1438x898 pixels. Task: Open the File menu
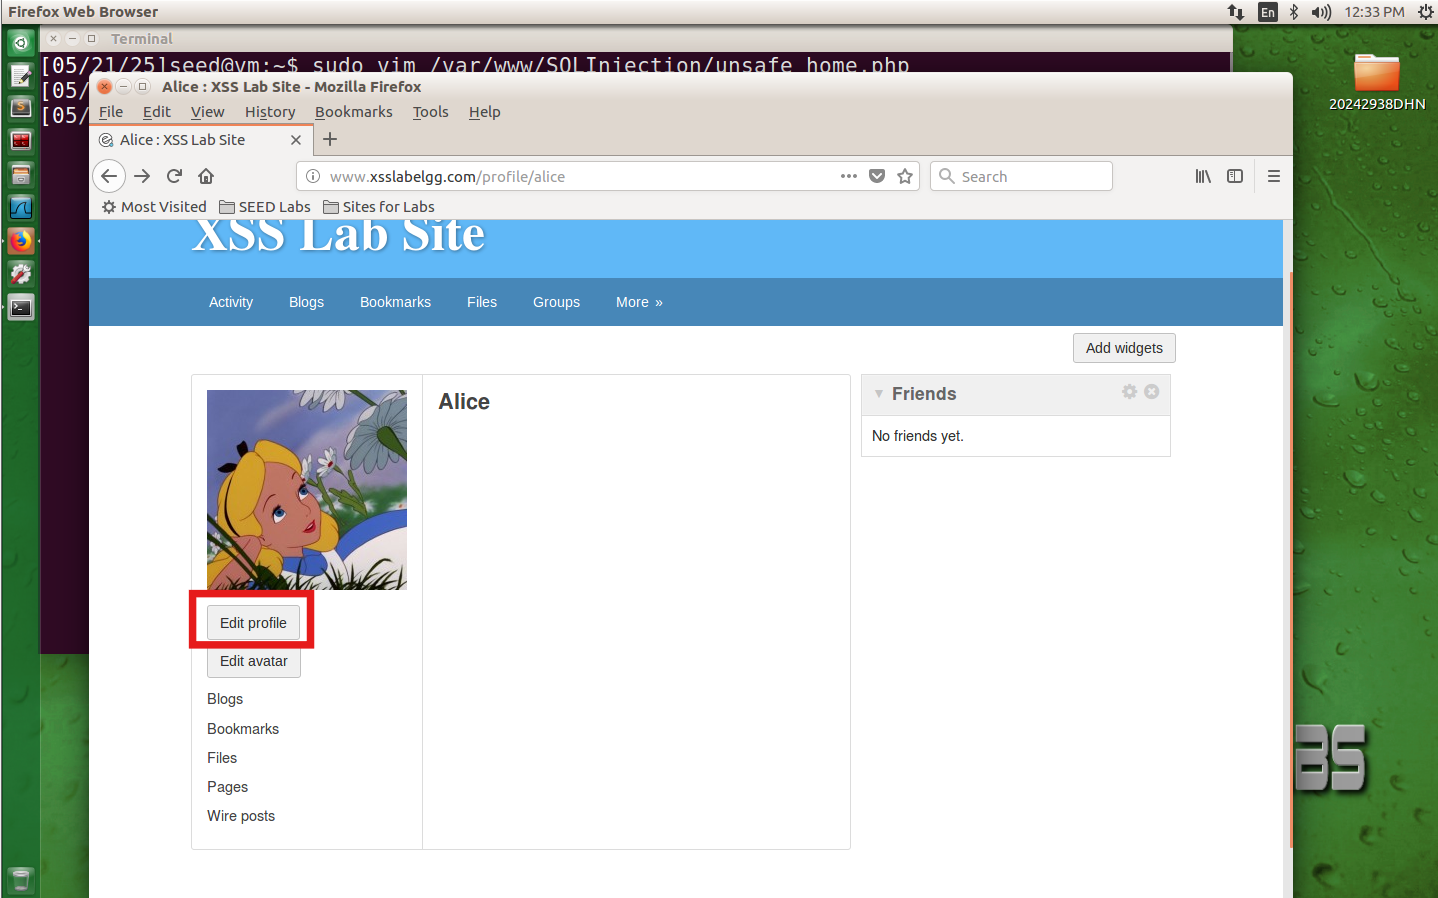coord(111,112)
